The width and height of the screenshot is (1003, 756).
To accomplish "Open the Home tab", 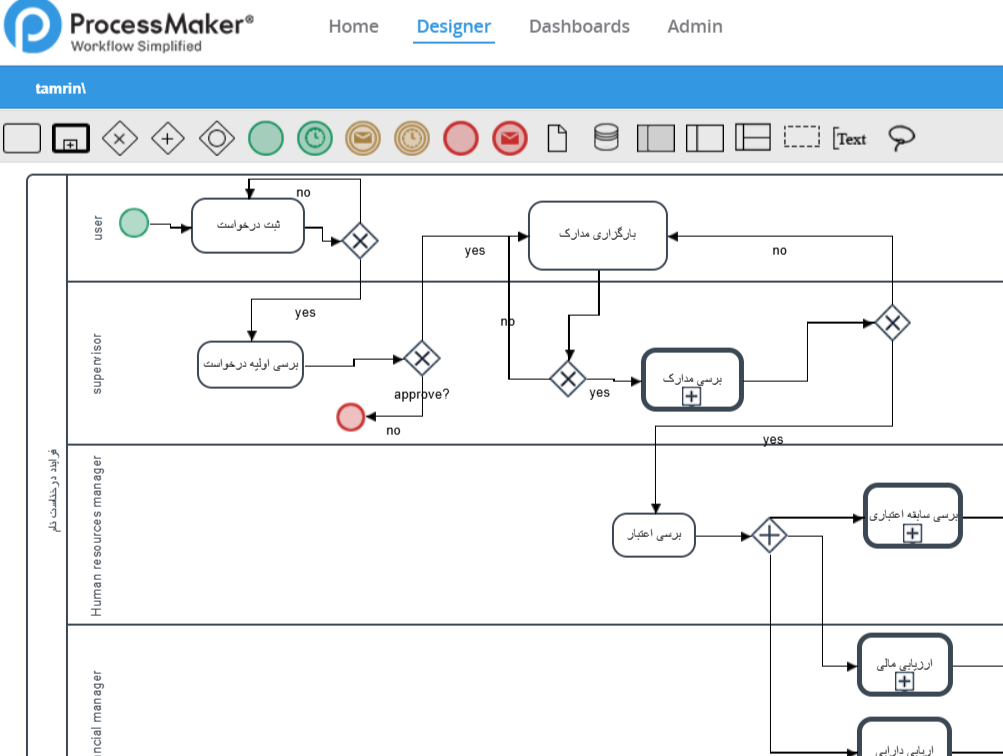I will click(354, 27).
